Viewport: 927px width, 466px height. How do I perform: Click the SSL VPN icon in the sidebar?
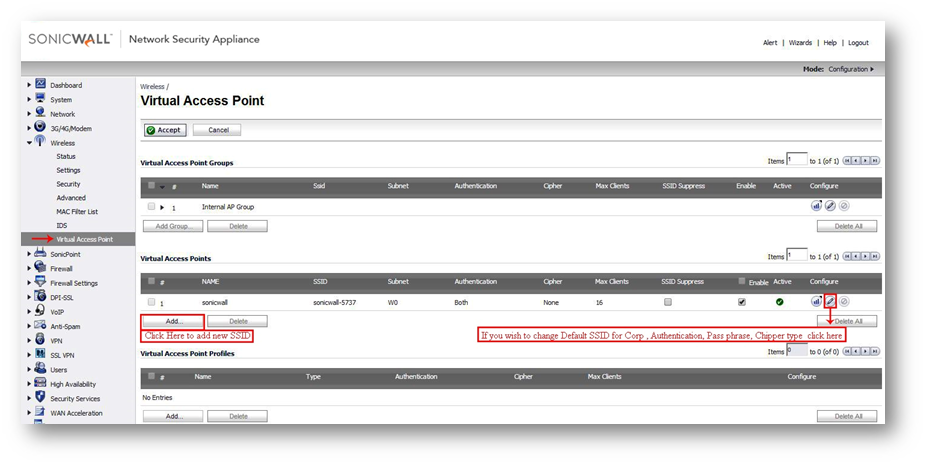pyautogui.click(x=40, y=354)
